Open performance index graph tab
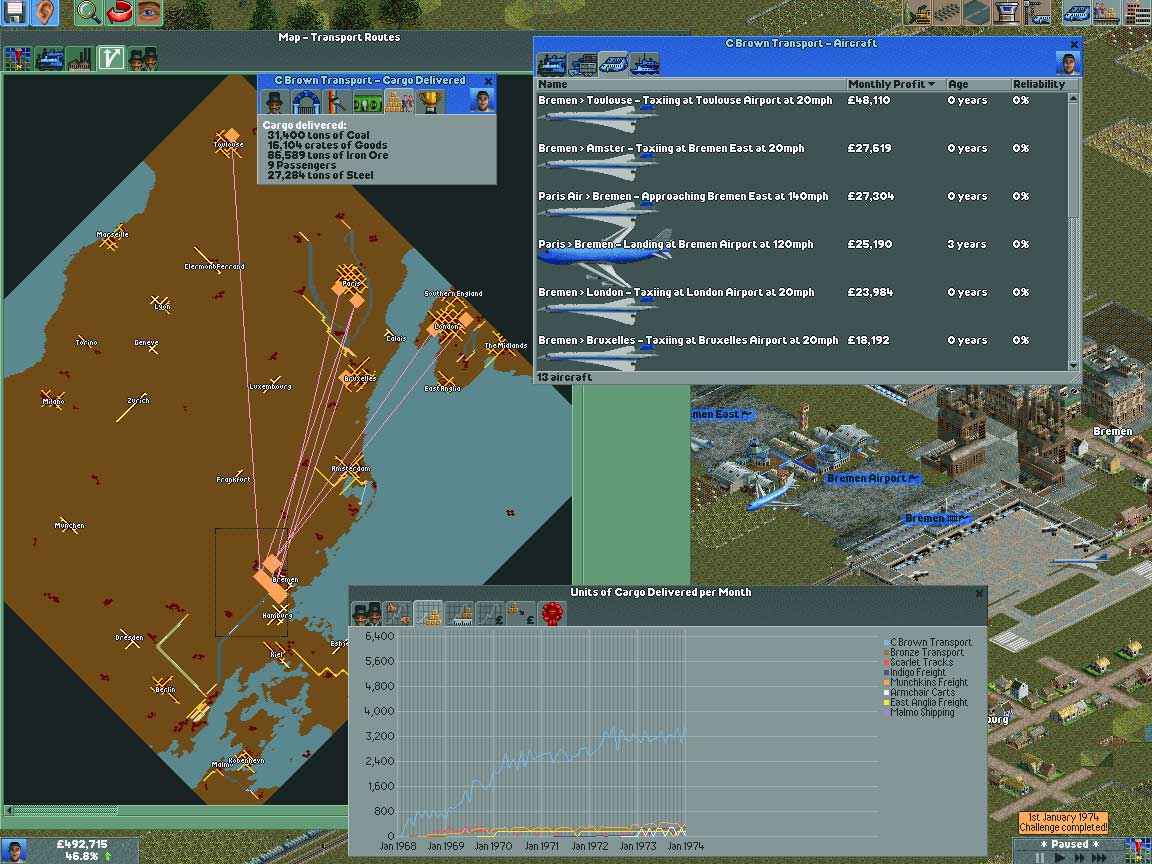 coord(397,613)
